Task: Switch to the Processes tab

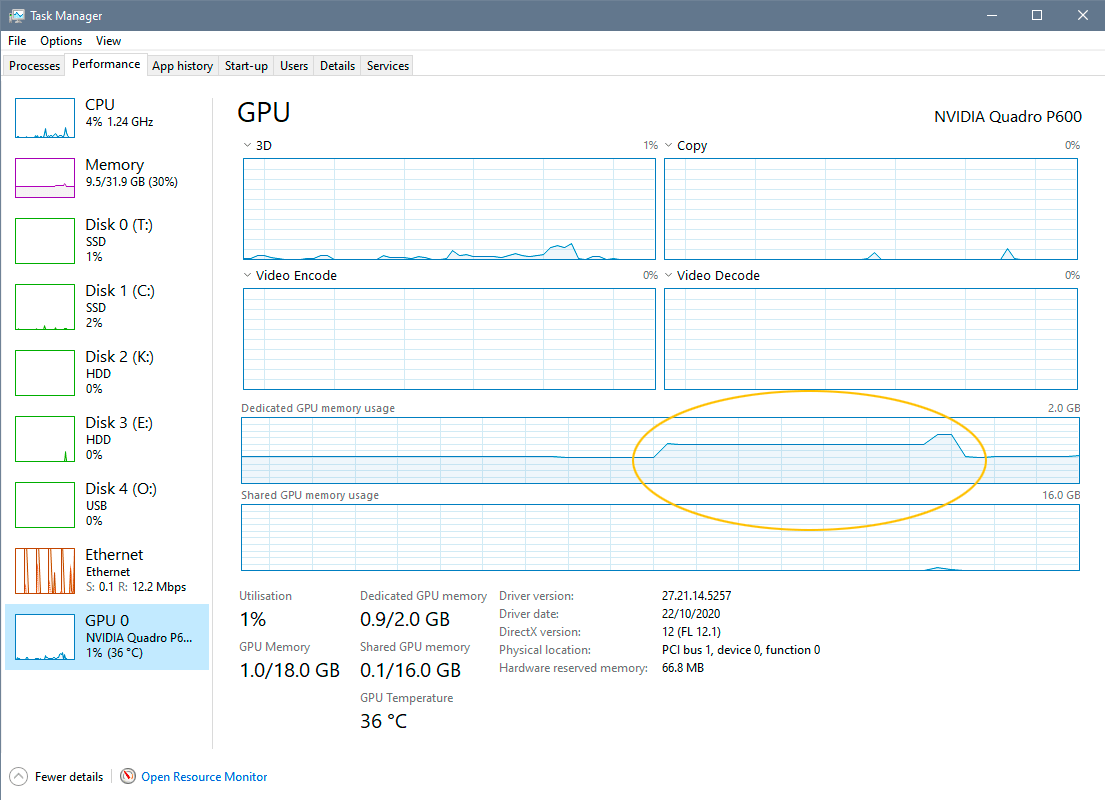Action: 35,66
